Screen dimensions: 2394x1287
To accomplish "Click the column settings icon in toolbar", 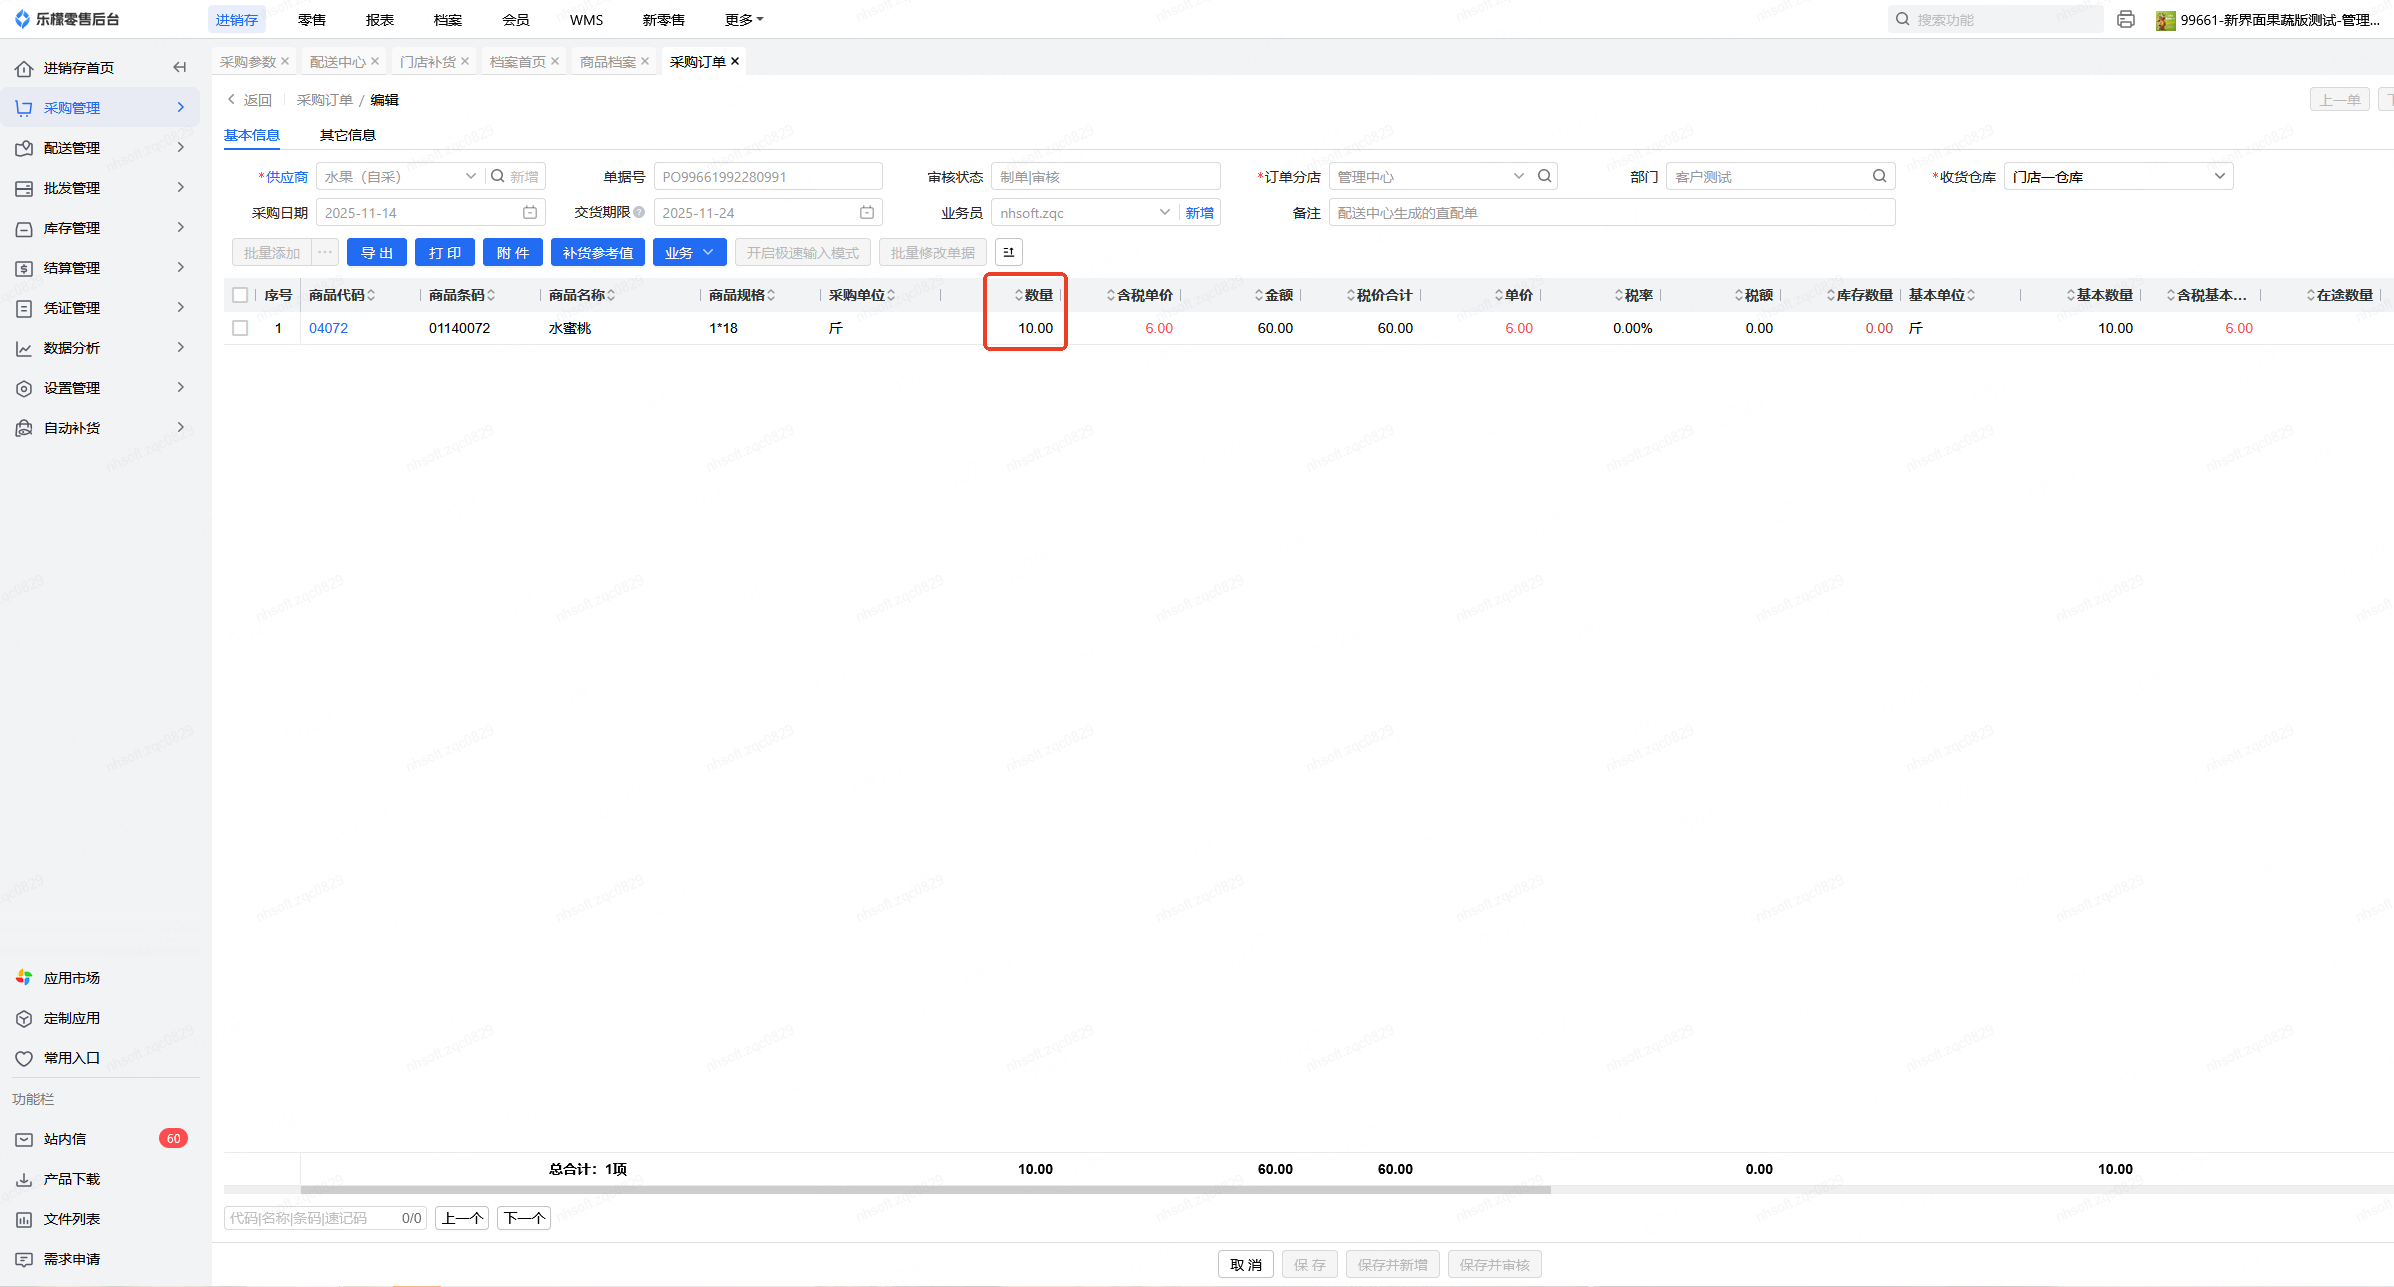I will point(1008,252).
